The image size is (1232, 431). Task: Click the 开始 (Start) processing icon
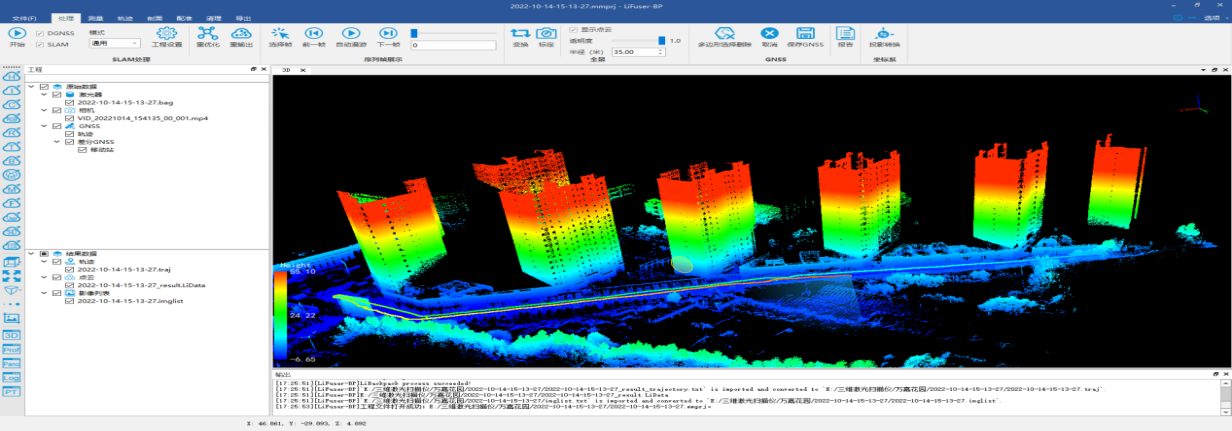tap(17, 34)
